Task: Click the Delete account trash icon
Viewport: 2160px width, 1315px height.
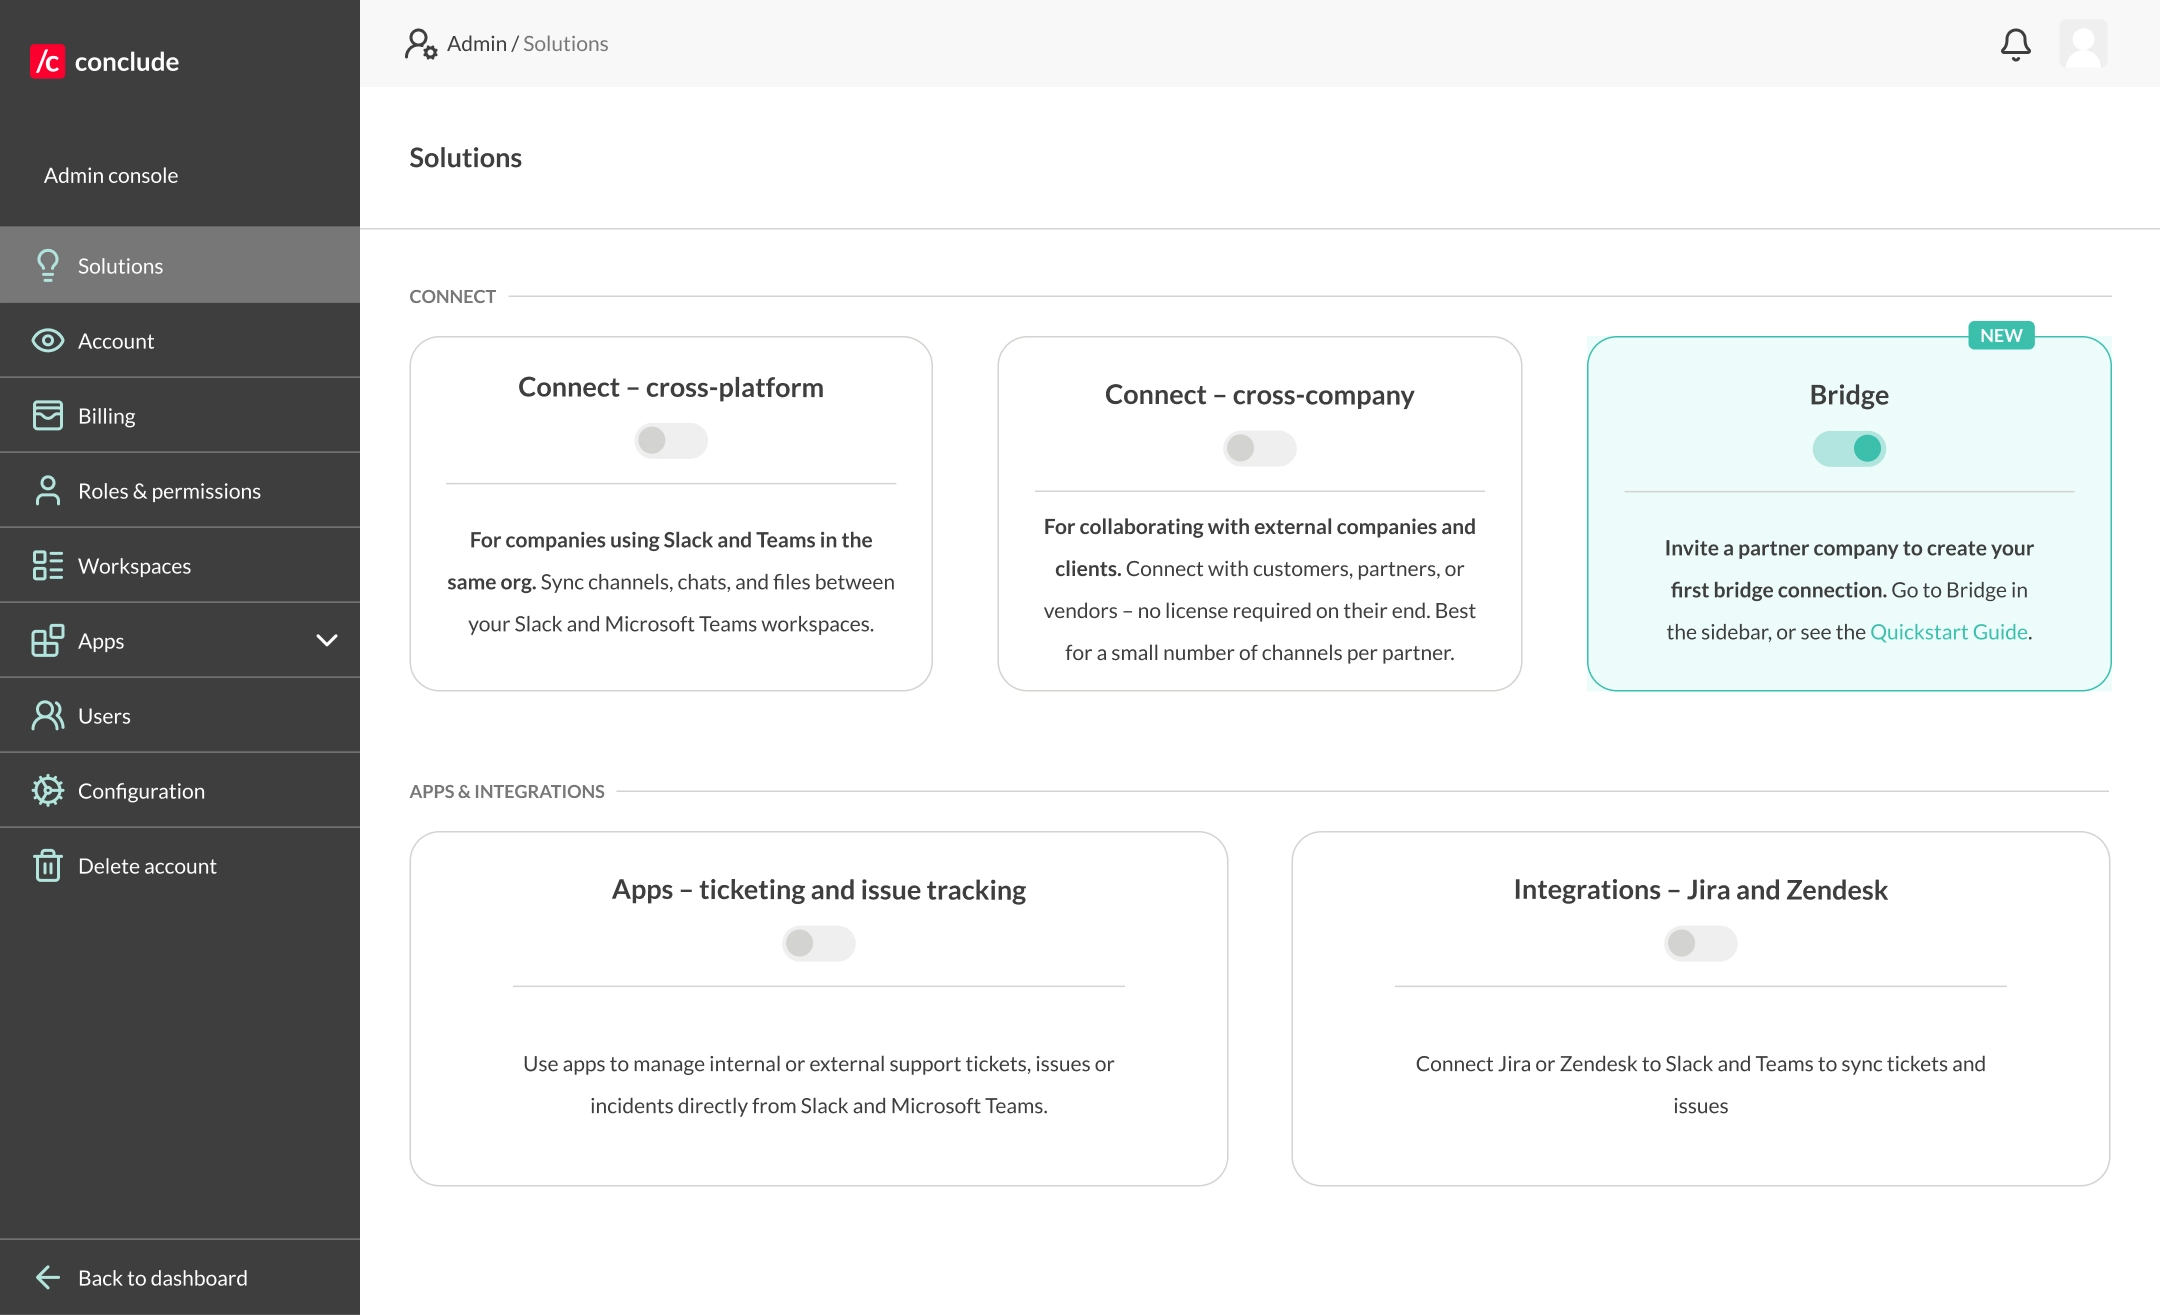Action: (47, 865)
